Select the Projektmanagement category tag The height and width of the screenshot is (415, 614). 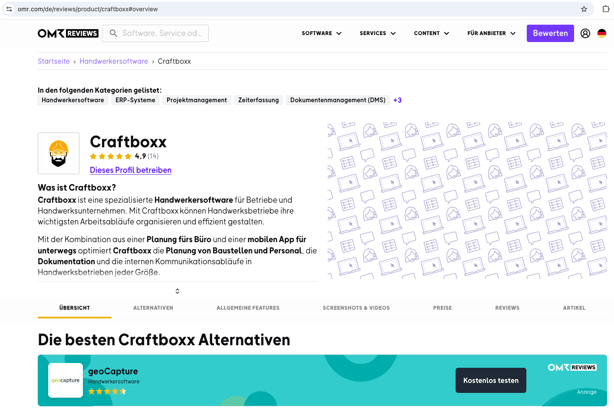197,100
